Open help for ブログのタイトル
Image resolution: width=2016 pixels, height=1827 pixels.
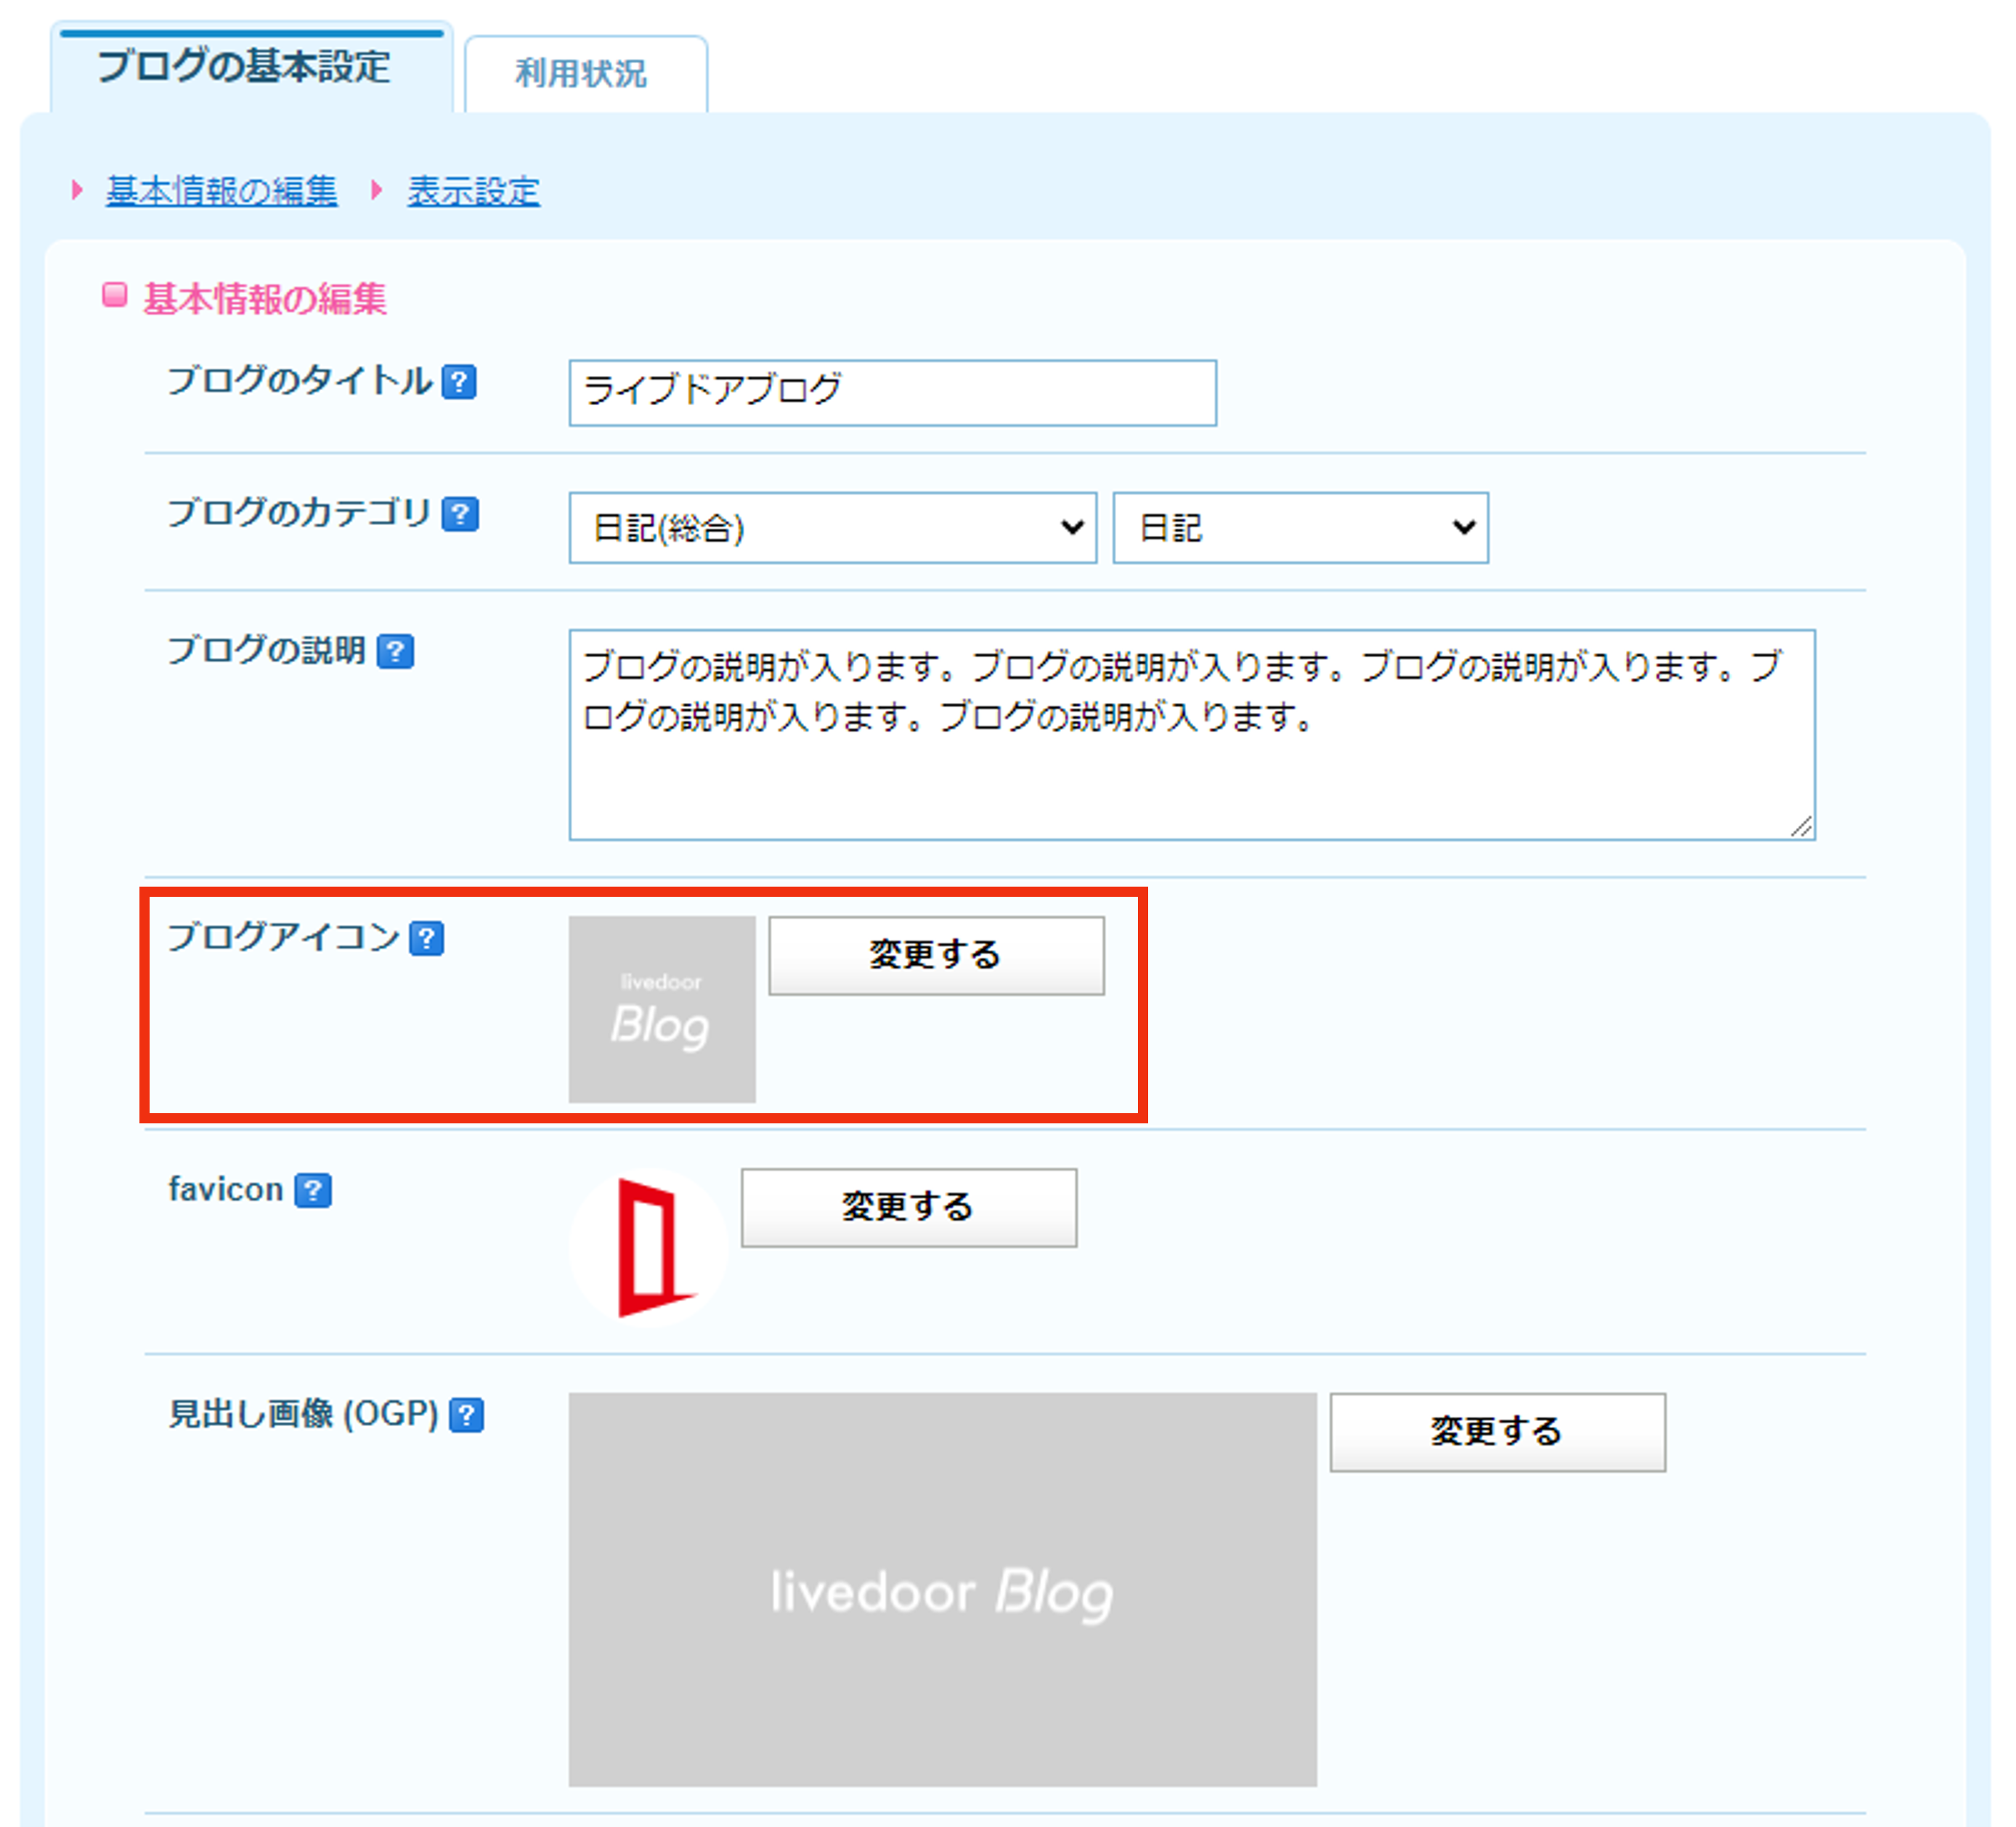pyautogui.click(x=459, y=381)
